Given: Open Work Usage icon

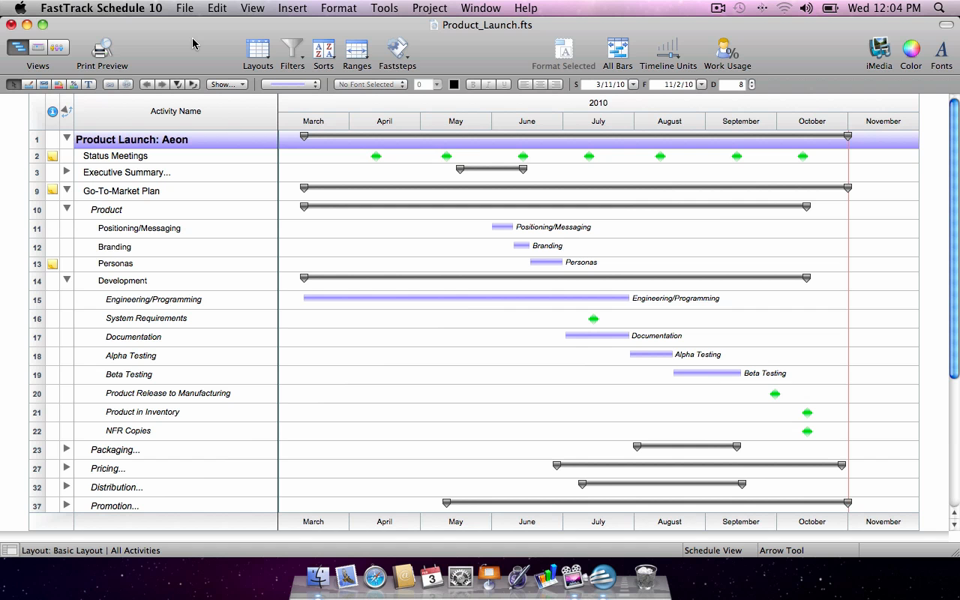Looking at the screenshot, I should 727,49.
